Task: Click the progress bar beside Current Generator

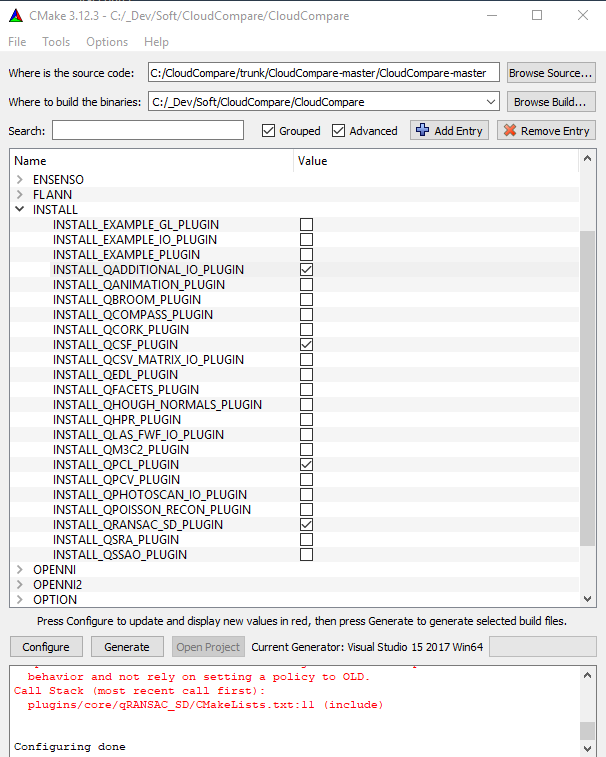Action: point(543,647)
